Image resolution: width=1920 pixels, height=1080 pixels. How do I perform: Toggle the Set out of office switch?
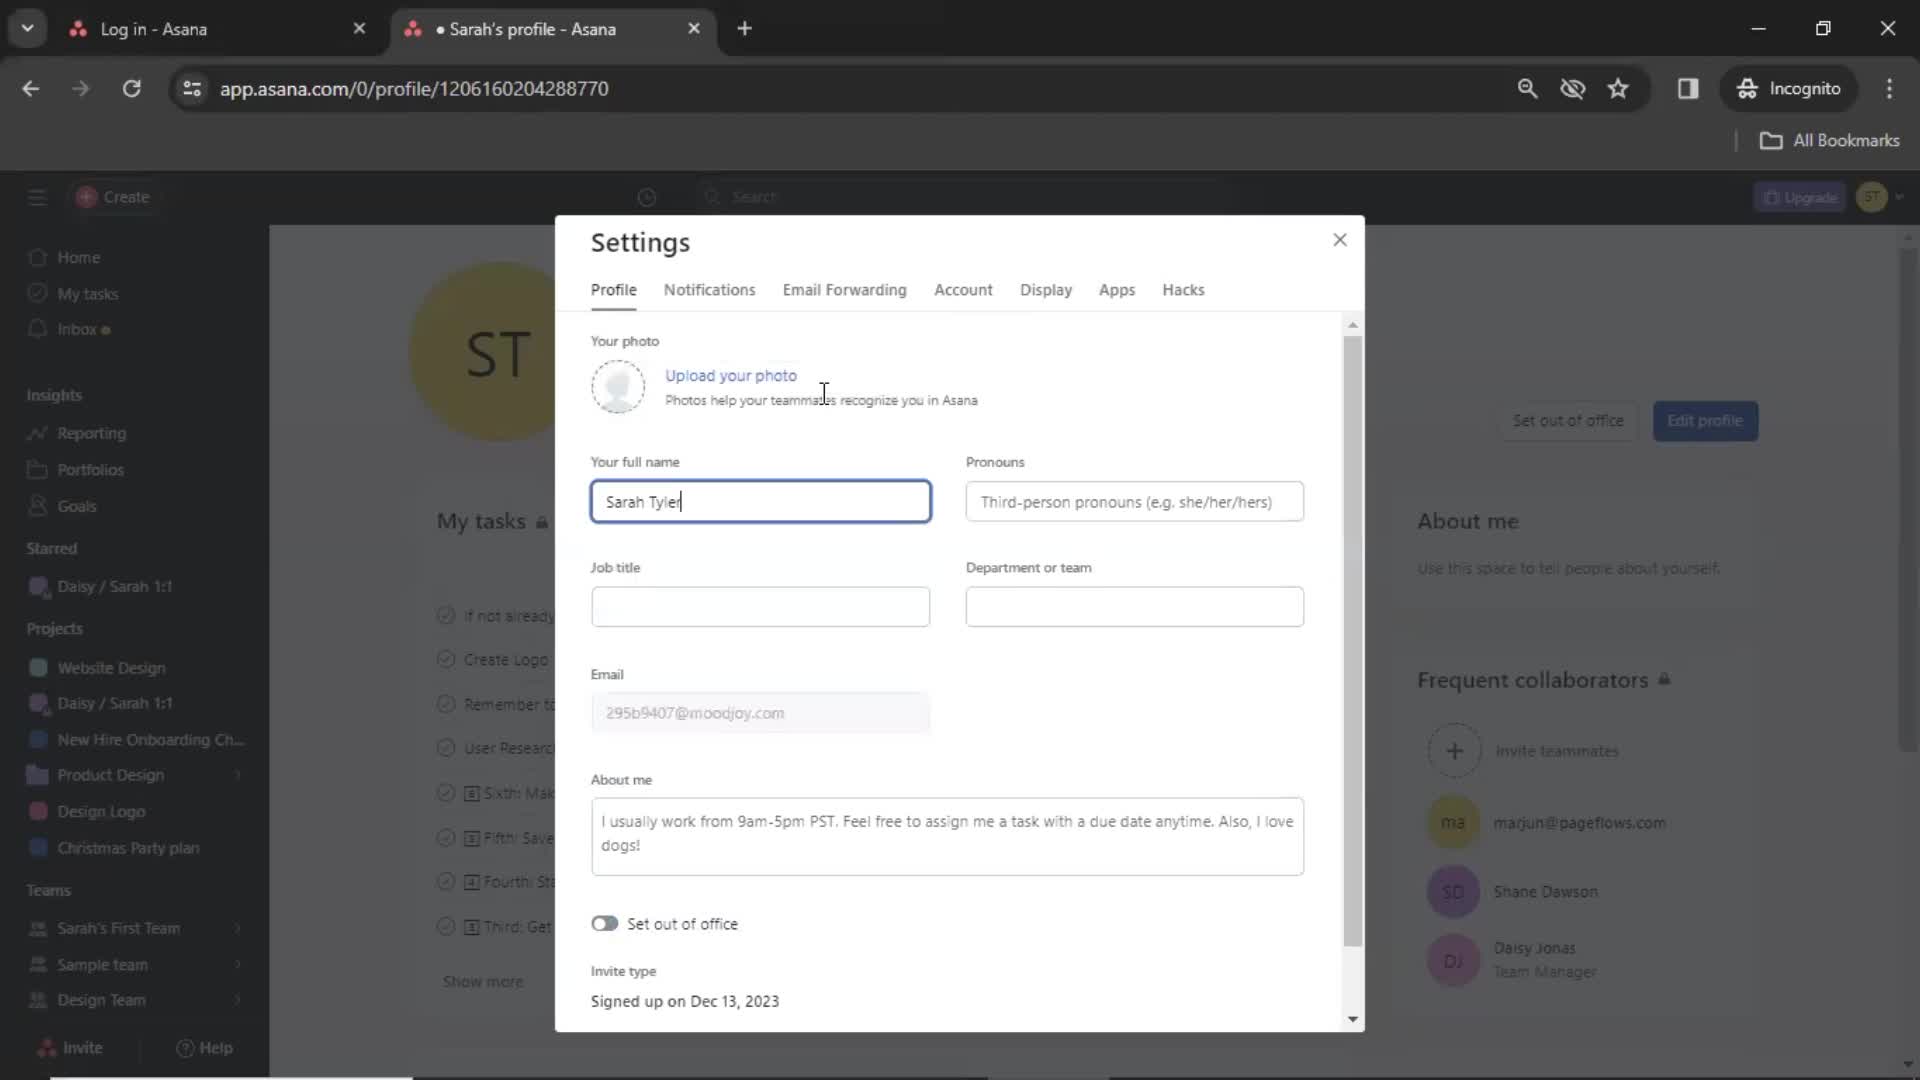coord(604,923)
